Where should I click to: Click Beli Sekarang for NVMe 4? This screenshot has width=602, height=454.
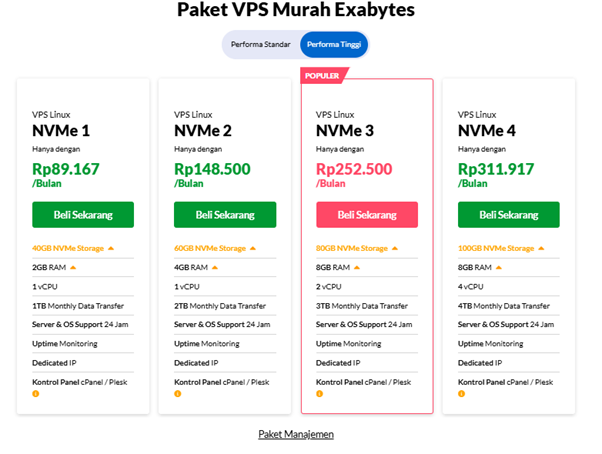click(x=509, y=215)
